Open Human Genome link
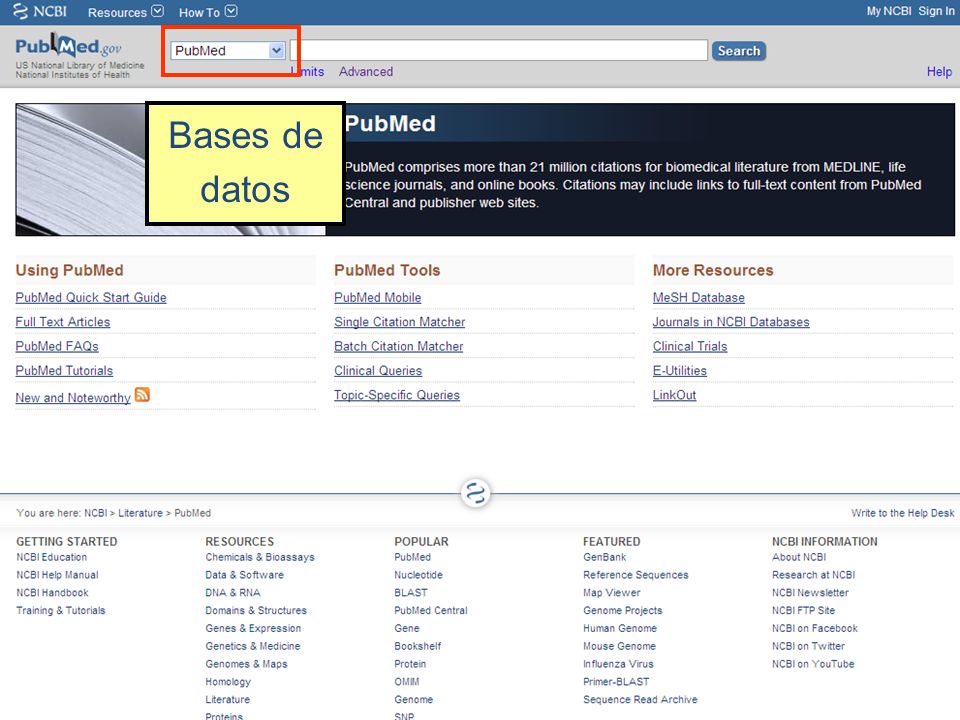 coord(620,628)
